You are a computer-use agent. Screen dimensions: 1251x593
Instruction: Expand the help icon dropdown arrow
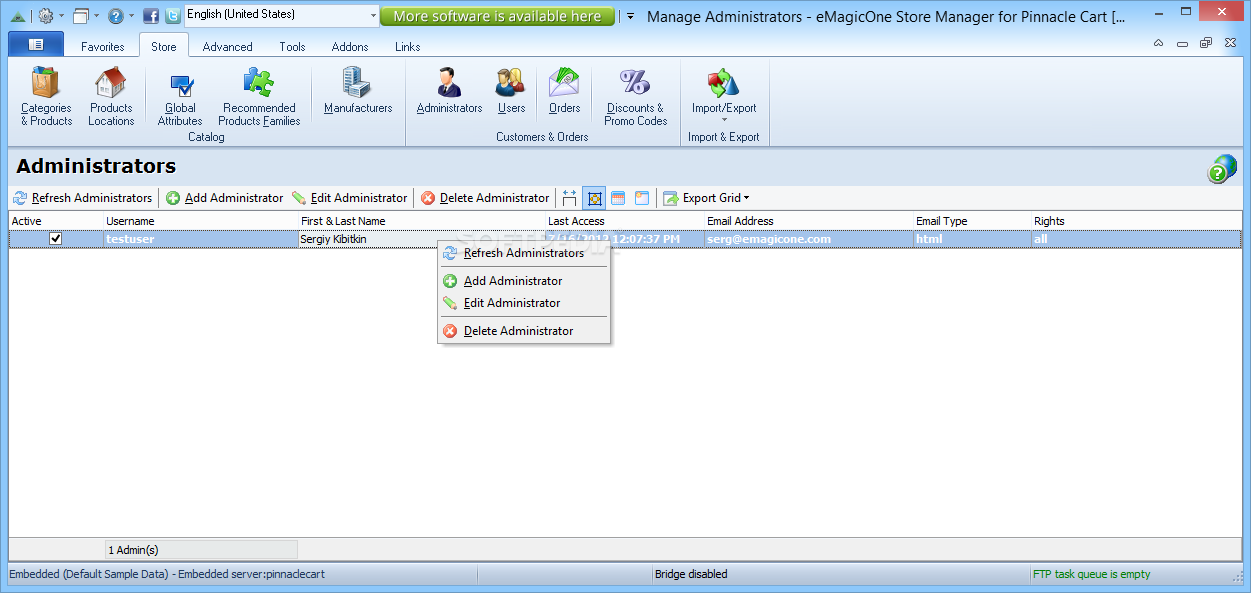[x=131, y=16]
